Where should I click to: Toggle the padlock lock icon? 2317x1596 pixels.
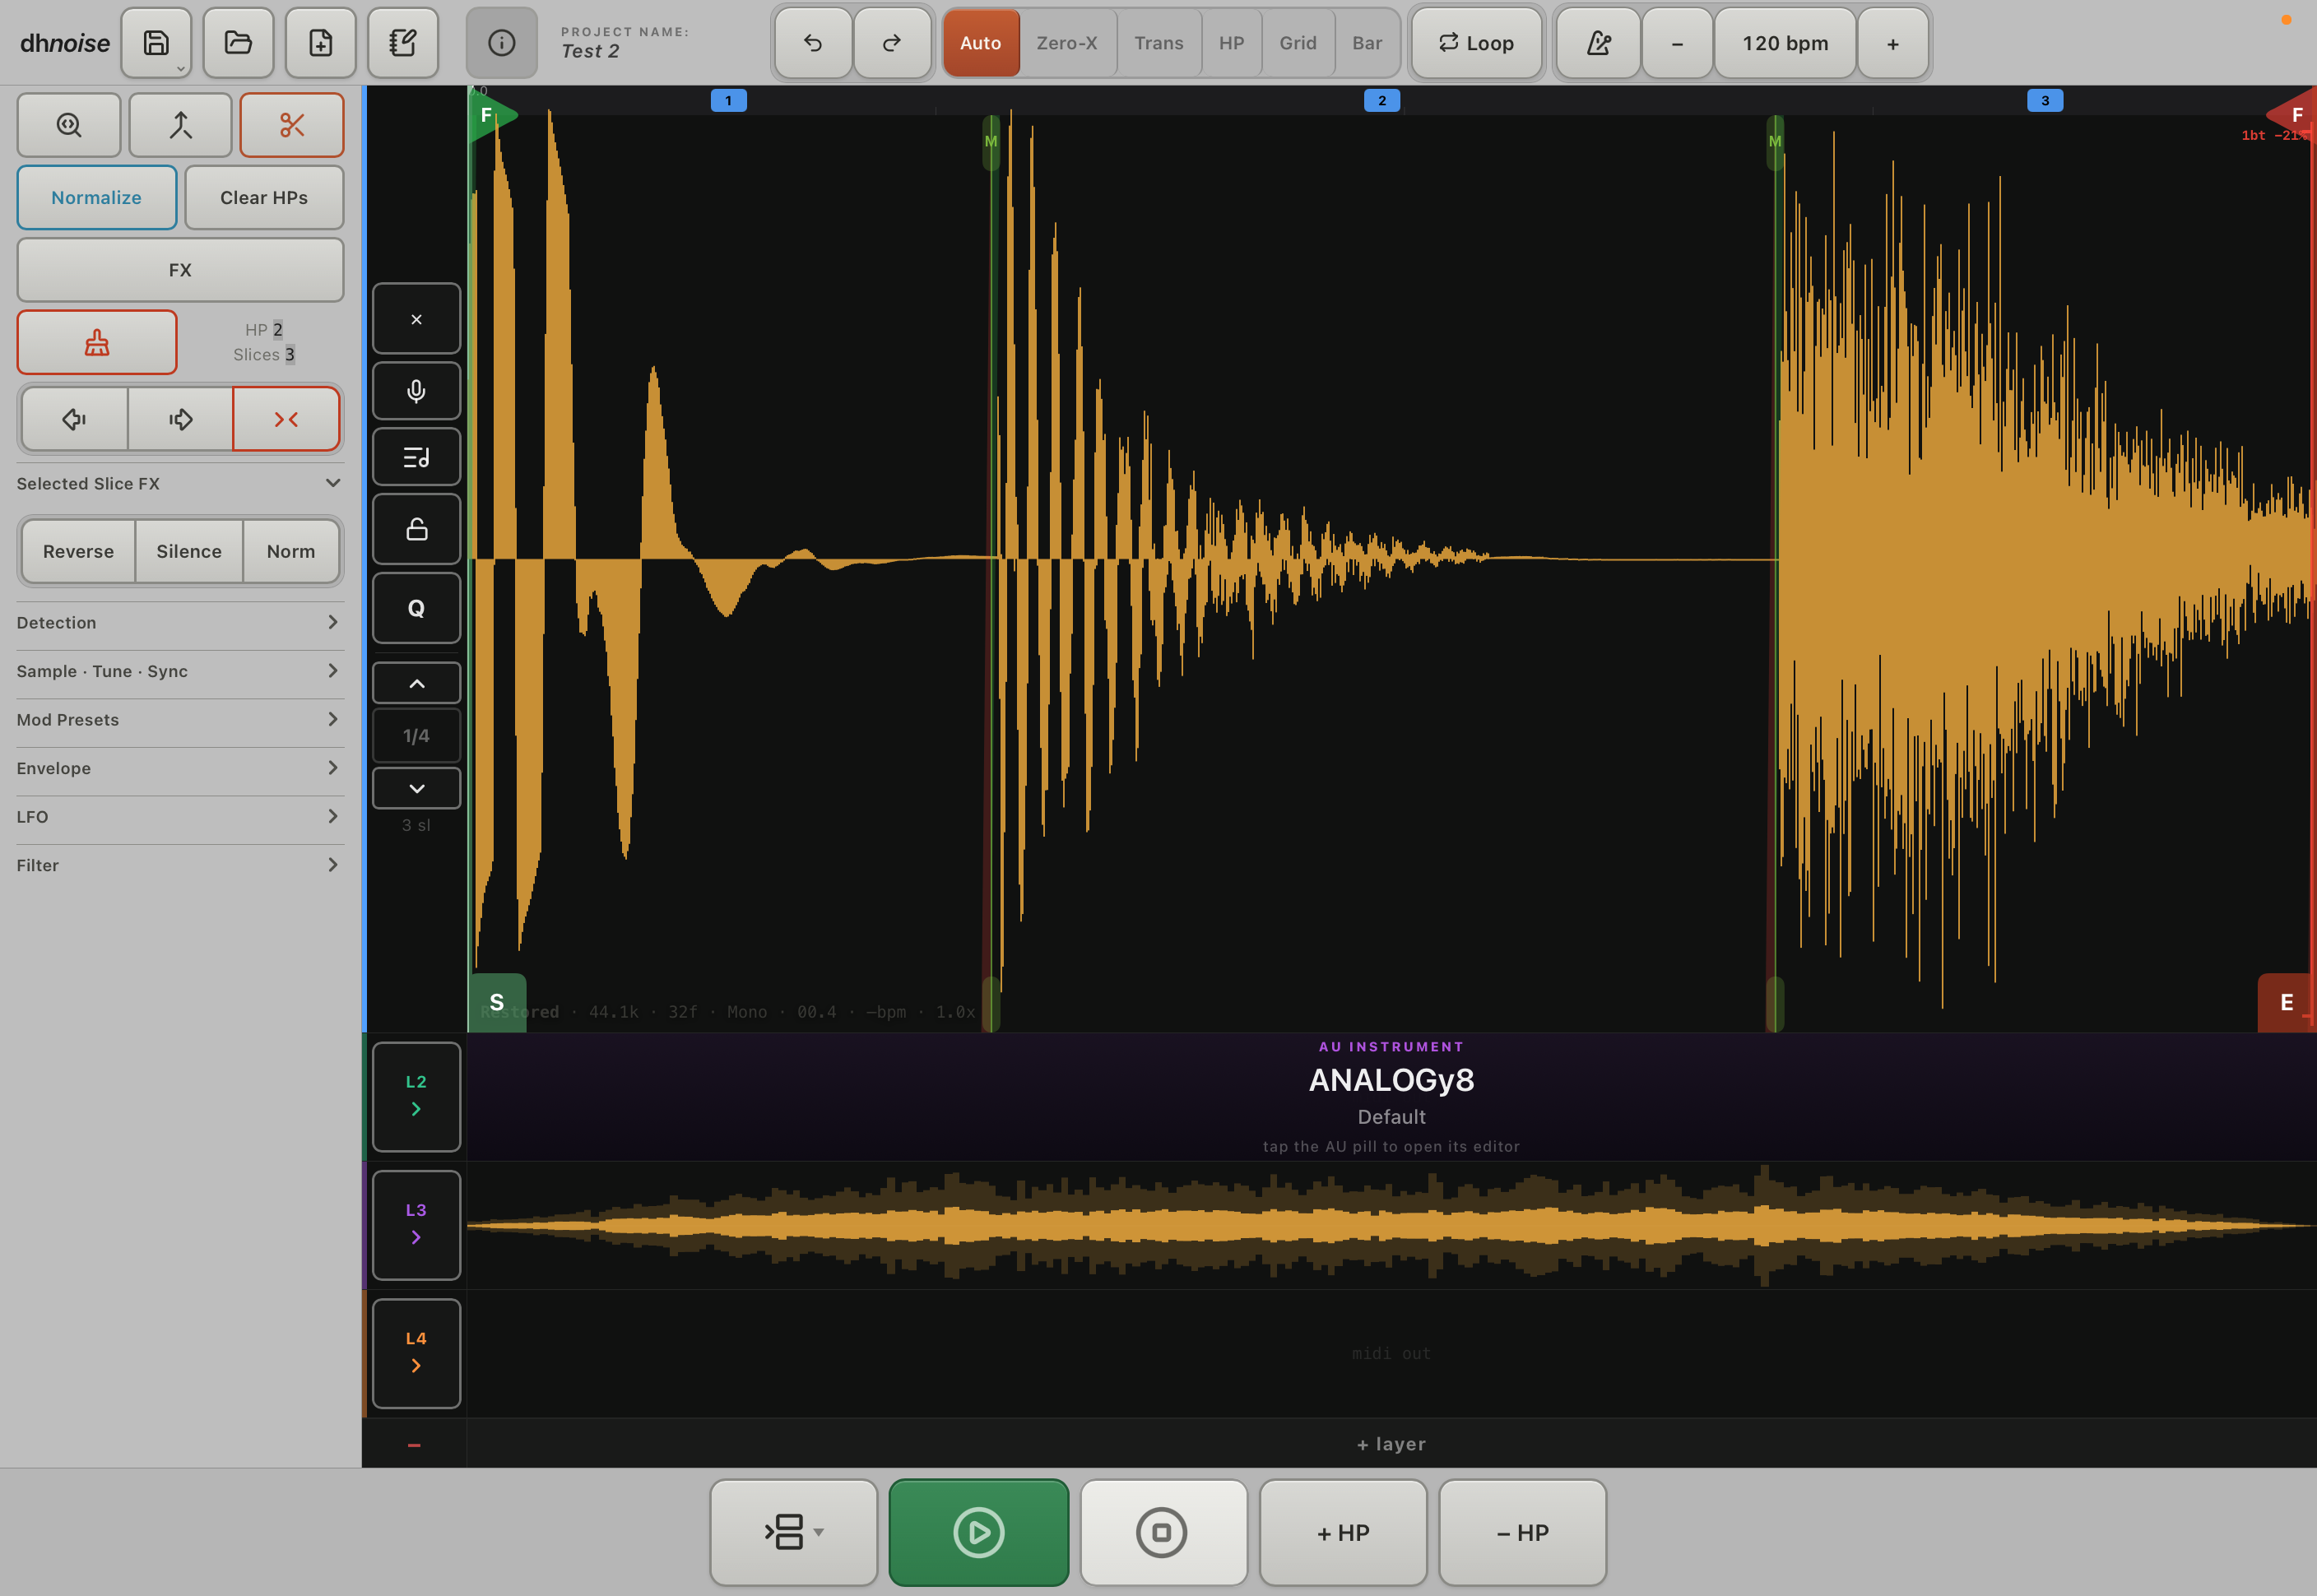point(416,529)
